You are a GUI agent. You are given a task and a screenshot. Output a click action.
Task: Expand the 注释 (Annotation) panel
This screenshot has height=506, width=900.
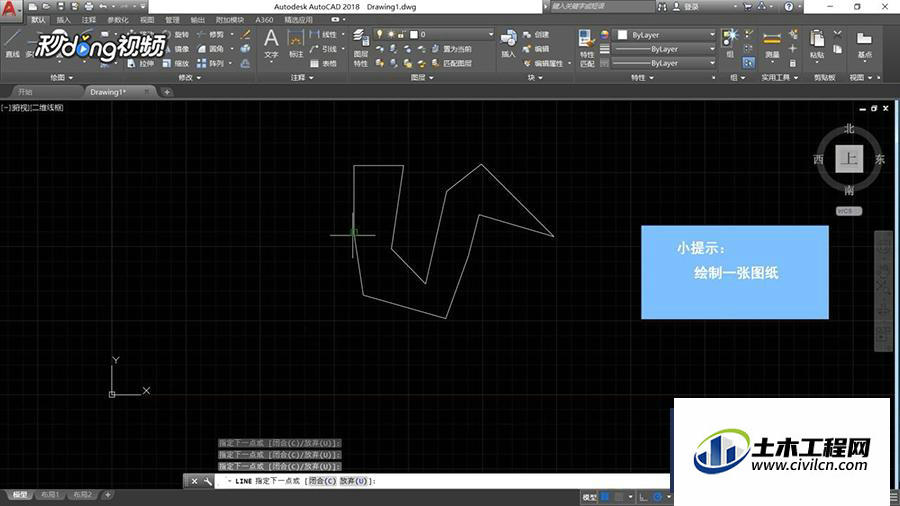point(302,77)
